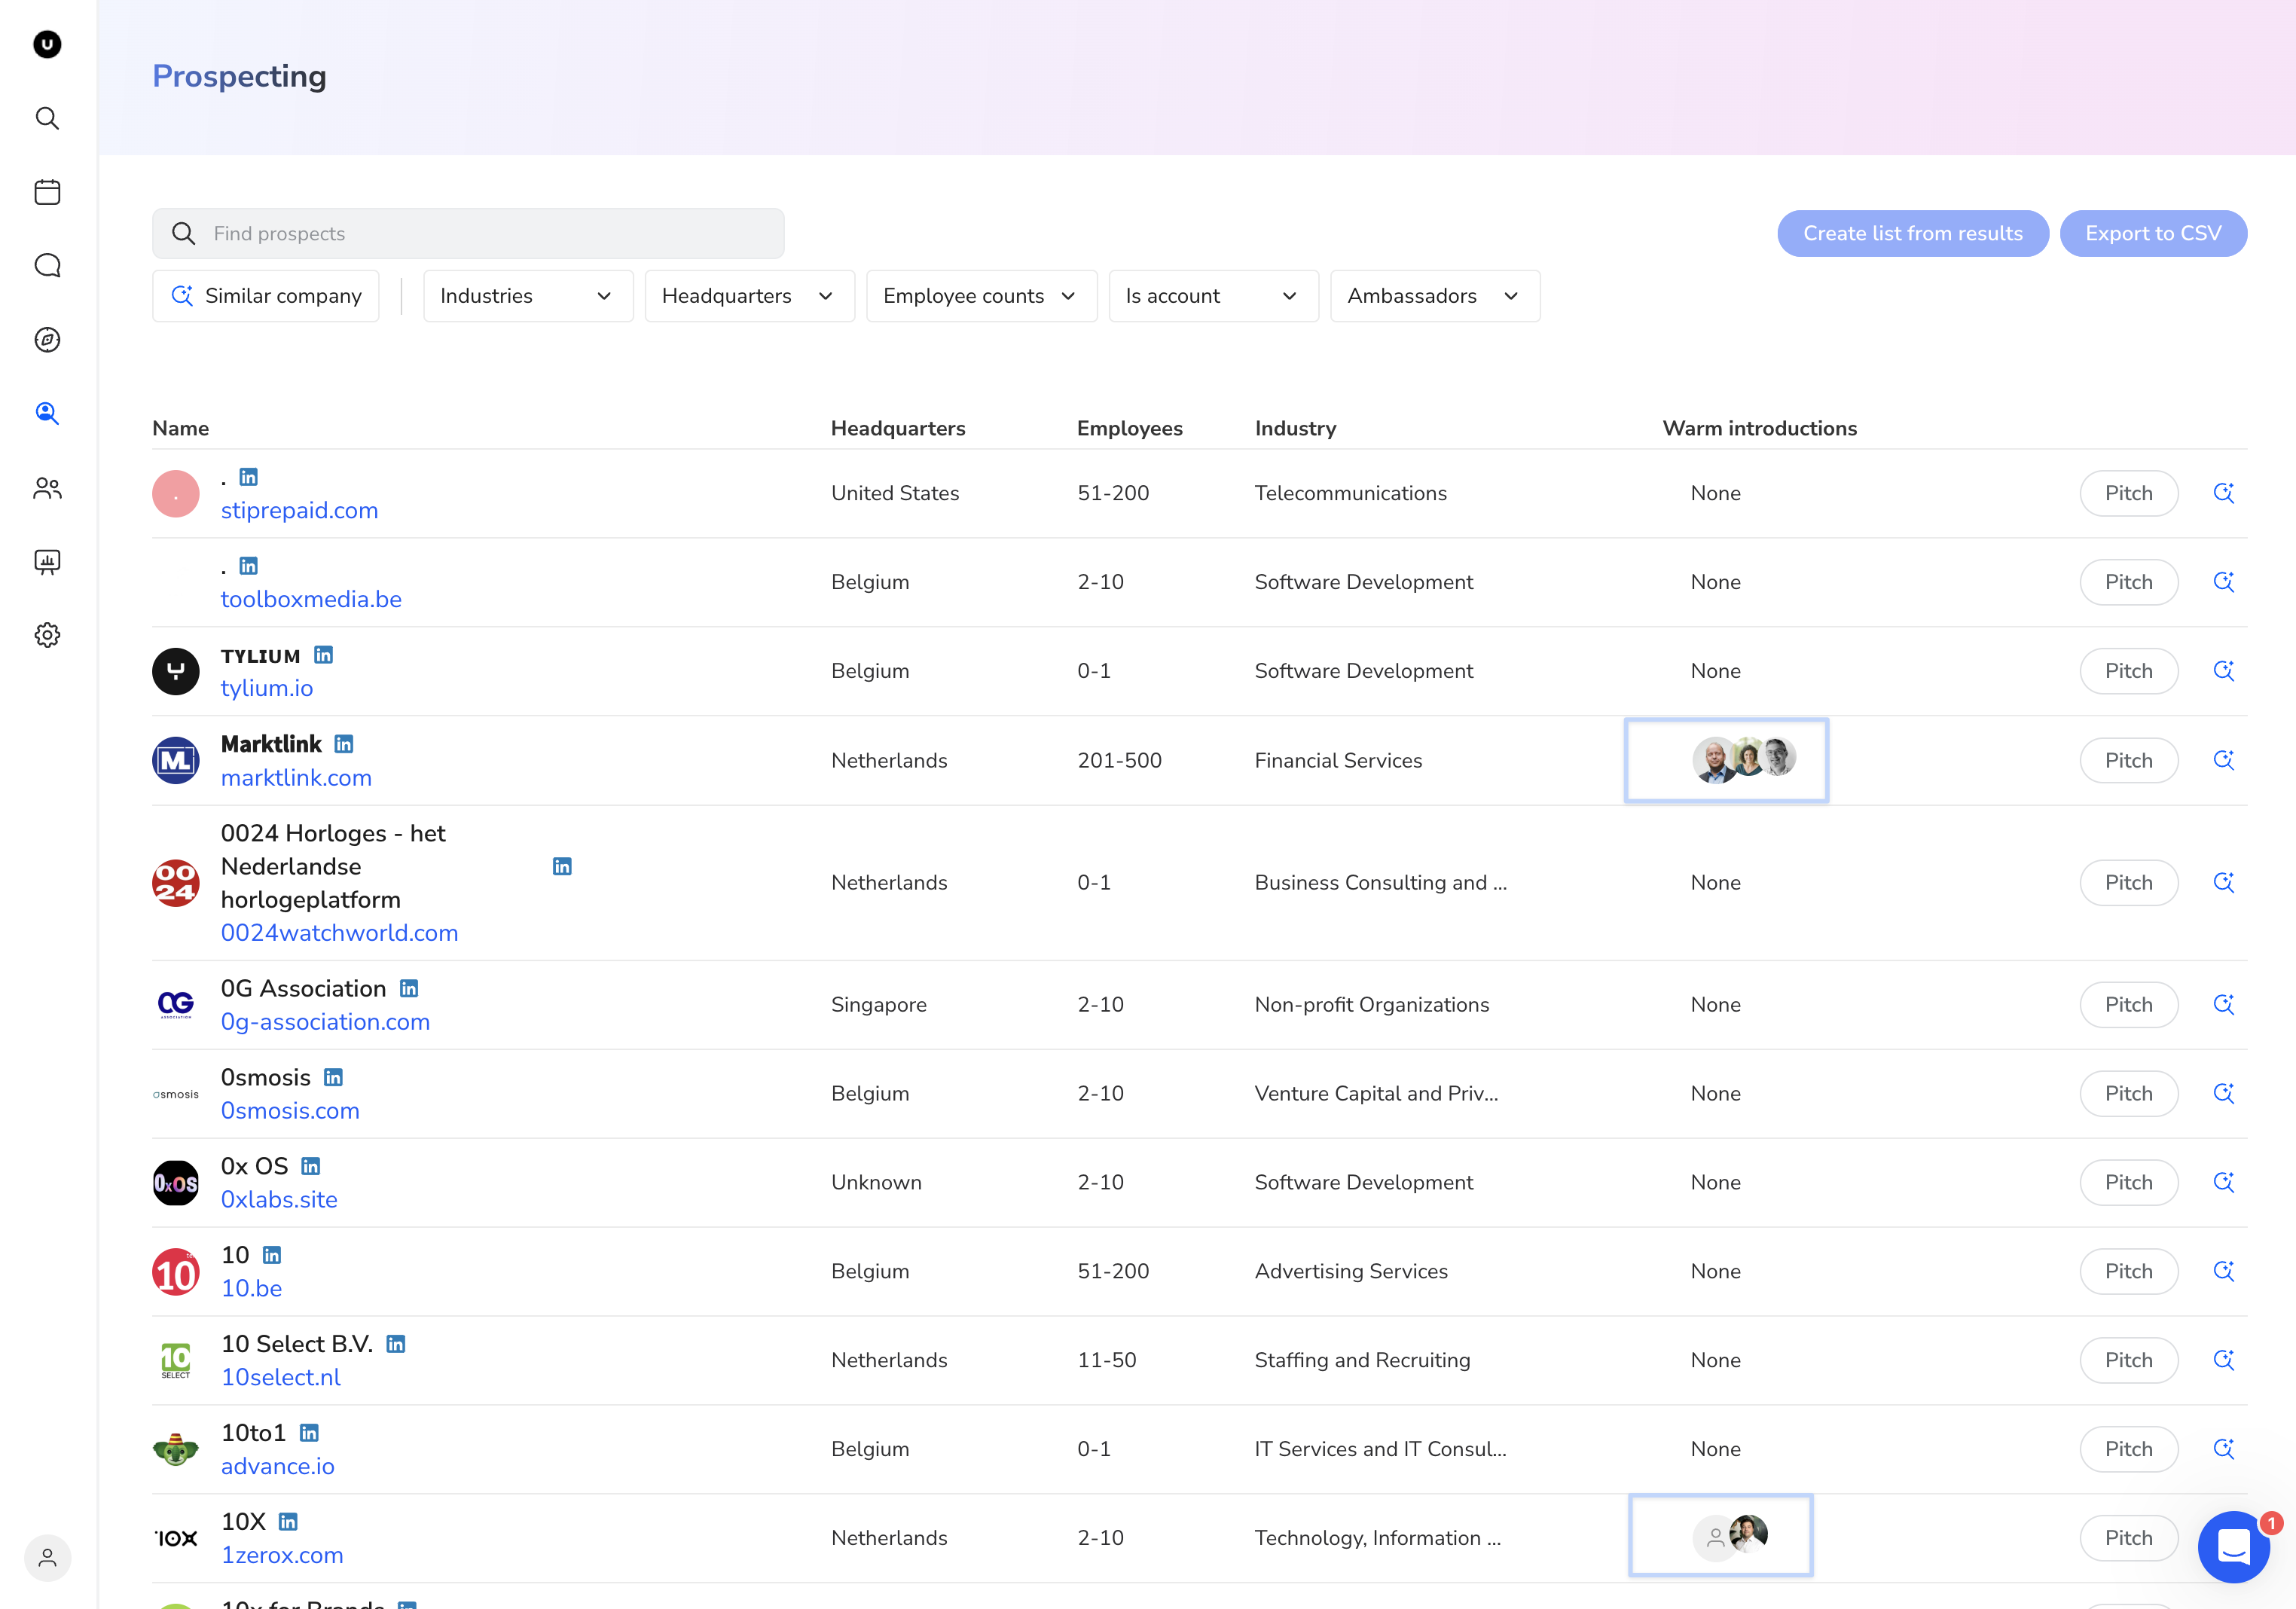
Task: Open the calendar icon in sidebar
Action: pos(47,192)
